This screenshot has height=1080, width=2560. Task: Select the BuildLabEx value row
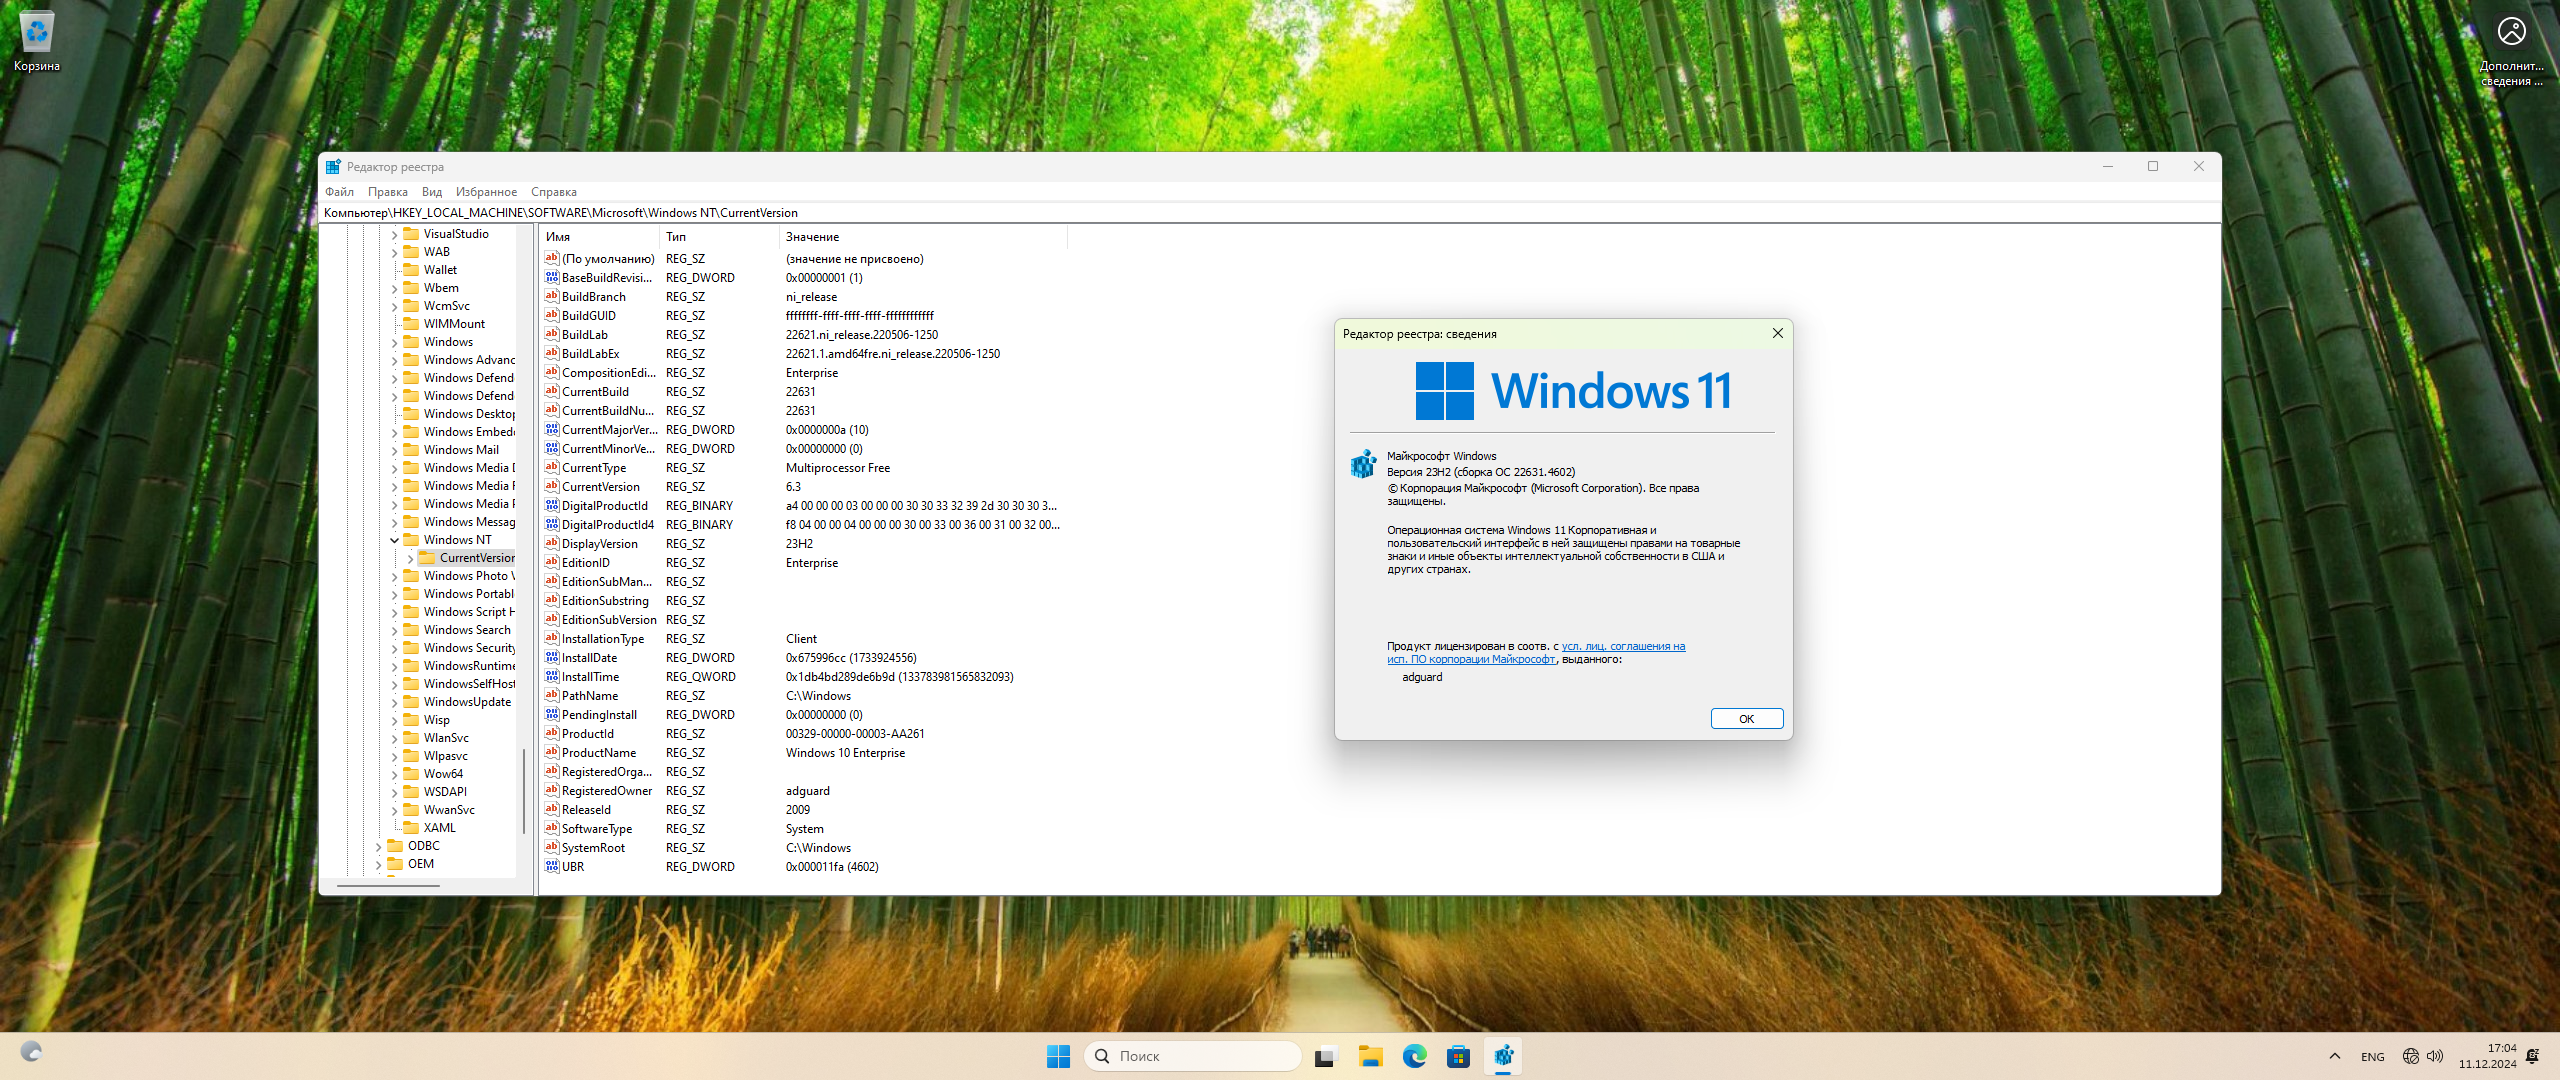(x=802, y=353)
